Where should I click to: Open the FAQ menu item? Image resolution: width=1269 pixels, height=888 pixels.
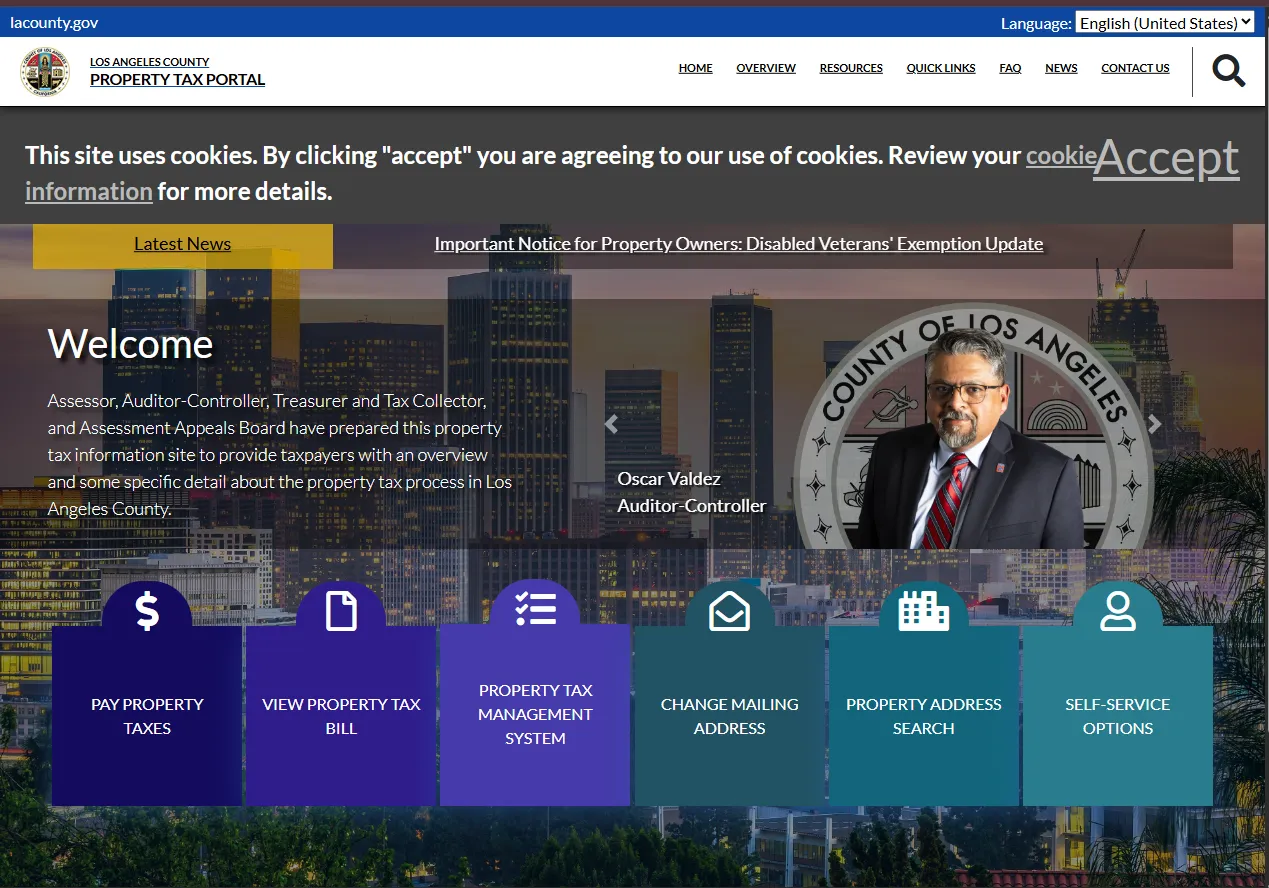1010,68
